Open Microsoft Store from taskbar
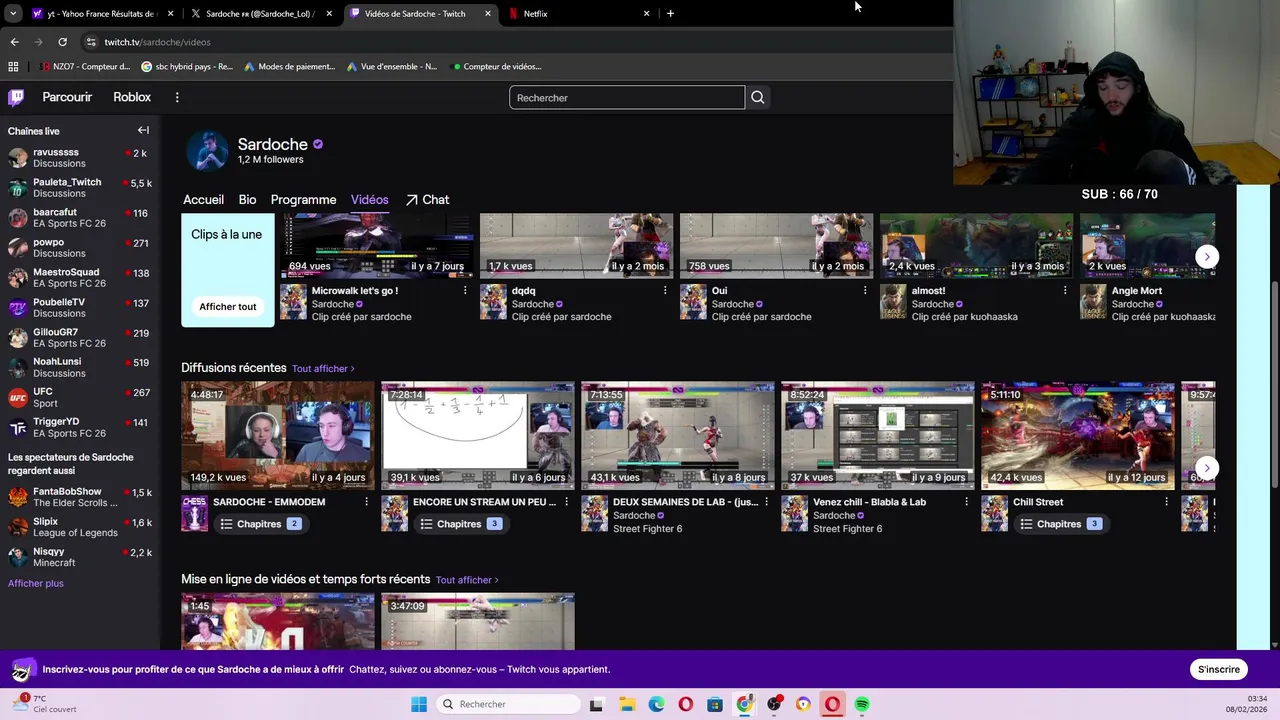This screenshot has width=1280, height=720. coord(715,704)
